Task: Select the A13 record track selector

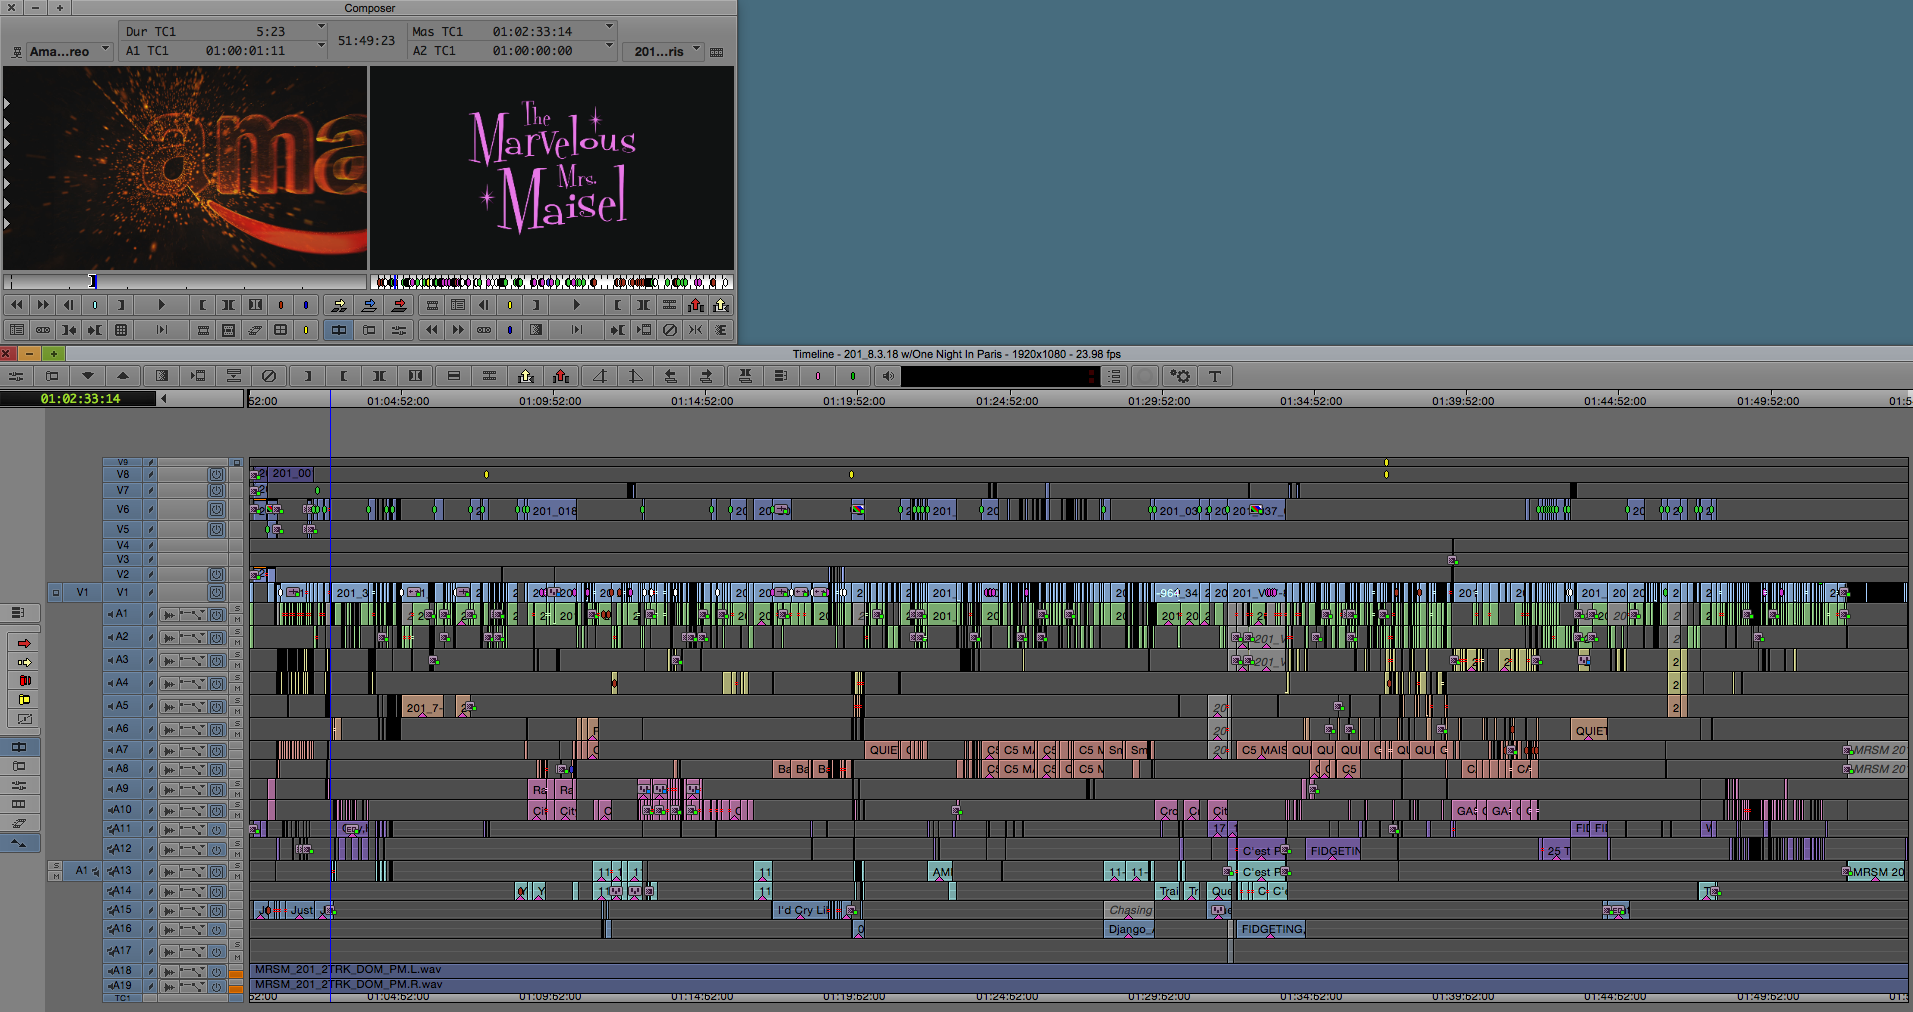Action: 123,871
